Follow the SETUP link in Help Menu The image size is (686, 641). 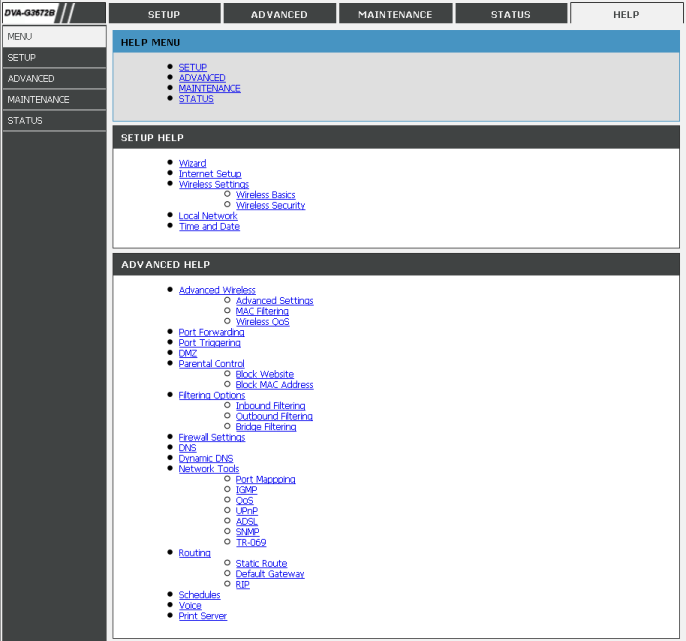coord(192,67)
